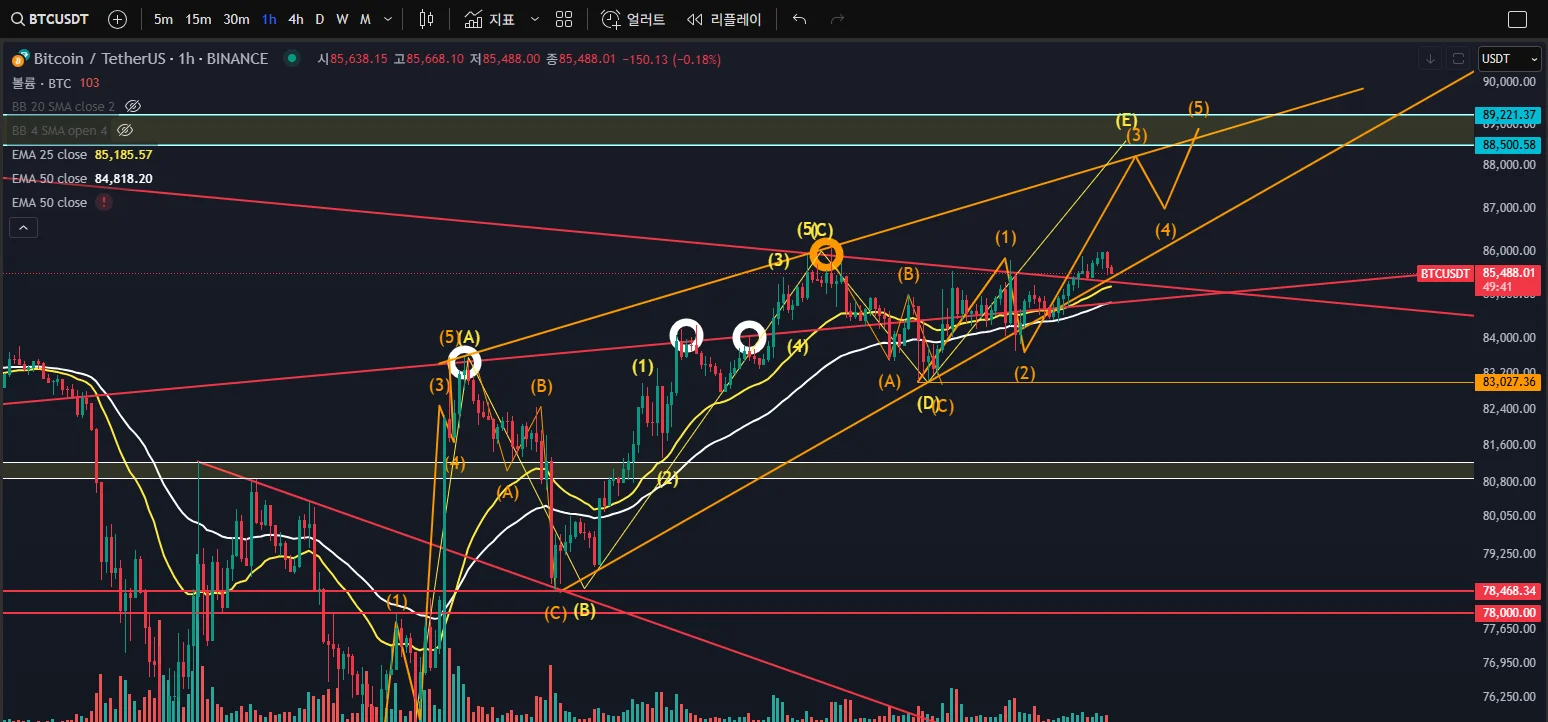Select the 15m timeframe
This screenshot has width=1548, height=722.
(198, 19)
